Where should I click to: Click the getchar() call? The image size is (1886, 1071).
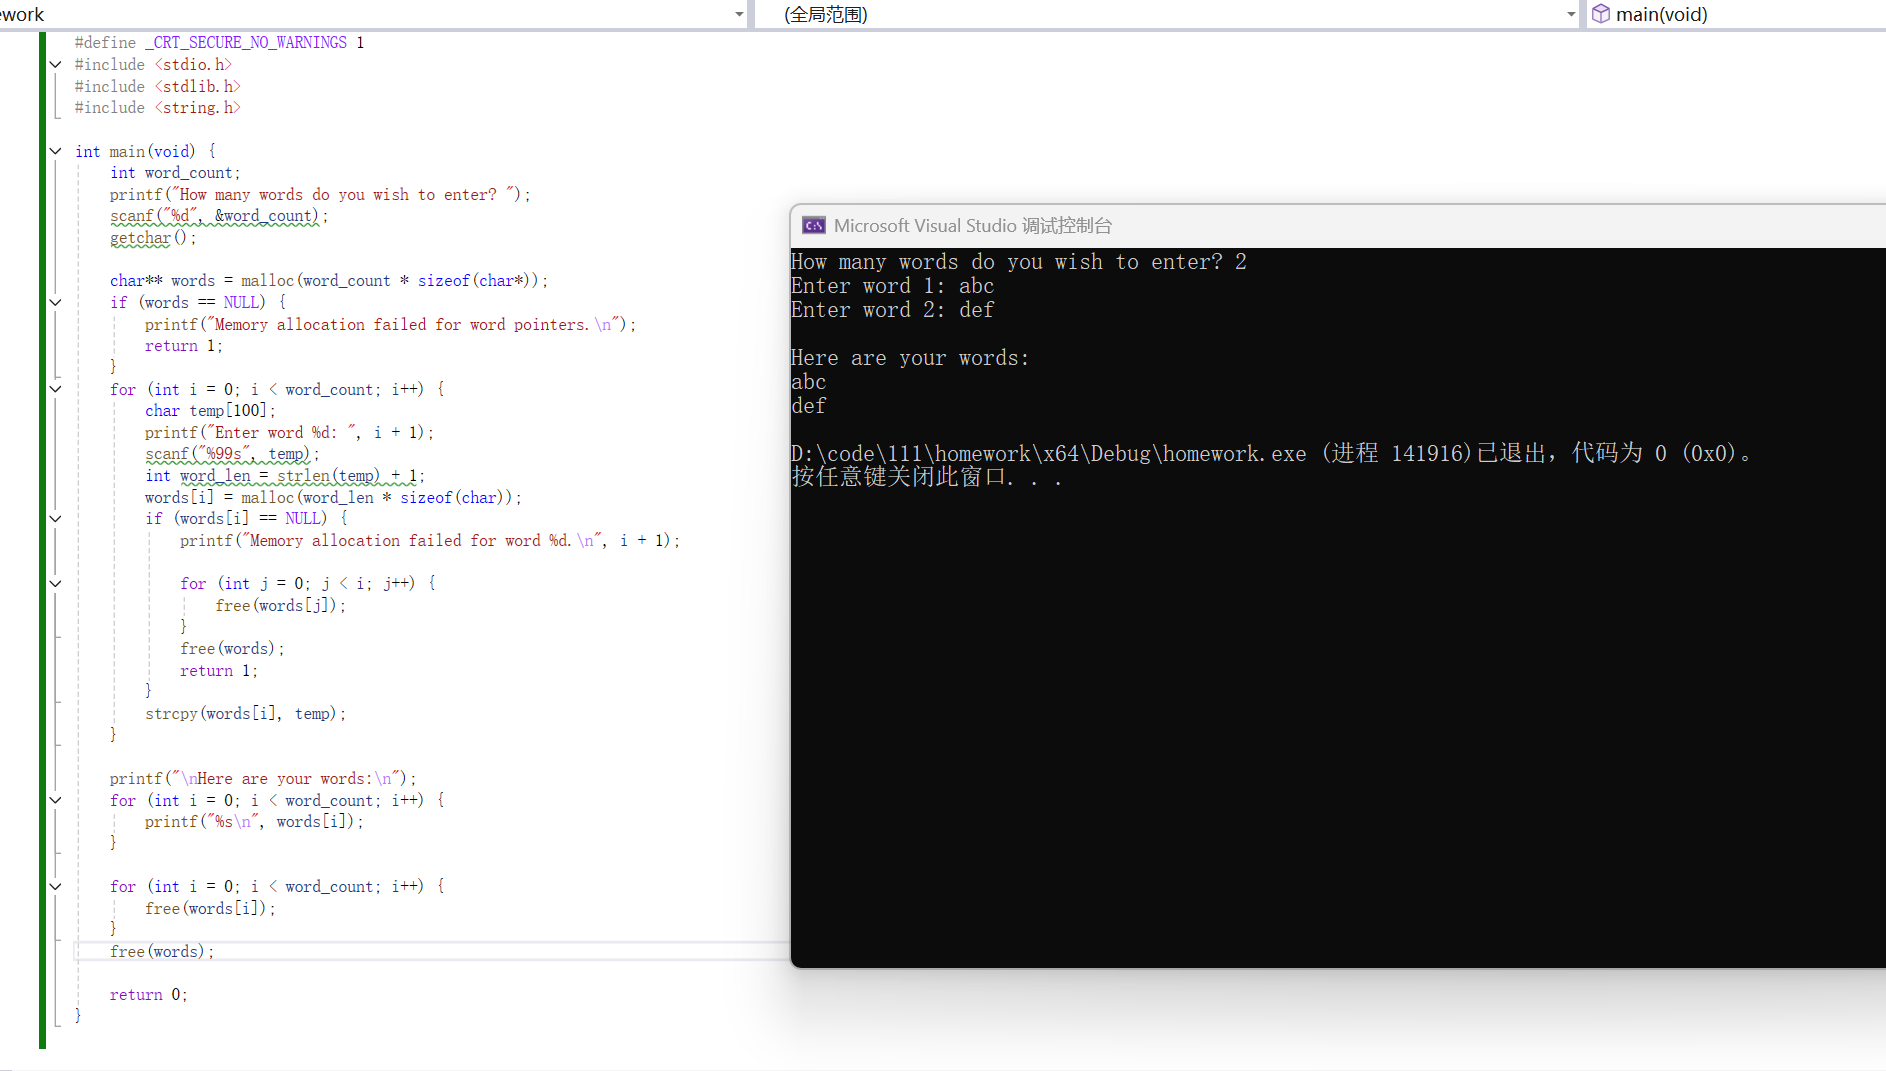[153, 238]
